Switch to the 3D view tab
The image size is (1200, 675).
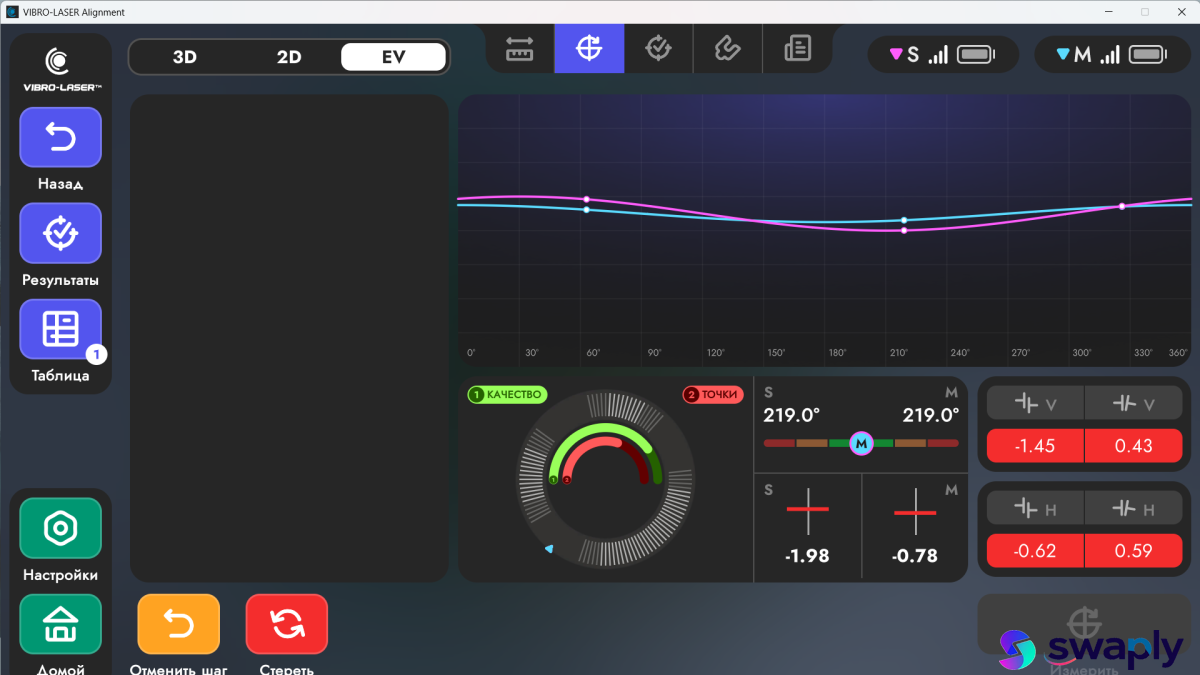(185, 57)
